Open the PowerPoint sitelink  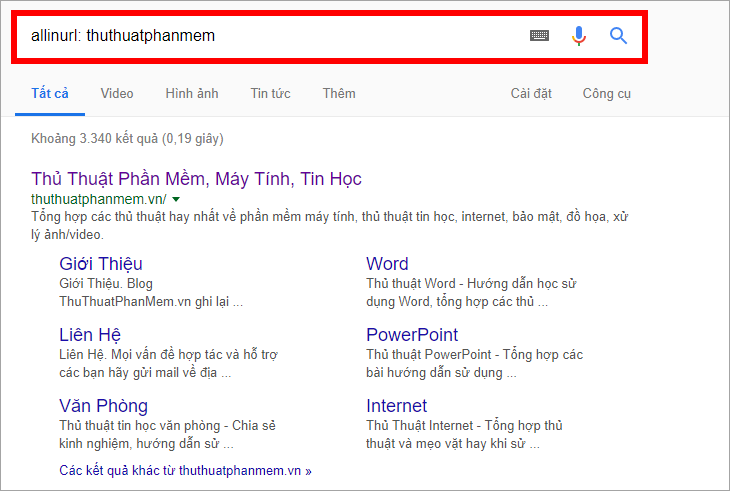pos(412,335)
